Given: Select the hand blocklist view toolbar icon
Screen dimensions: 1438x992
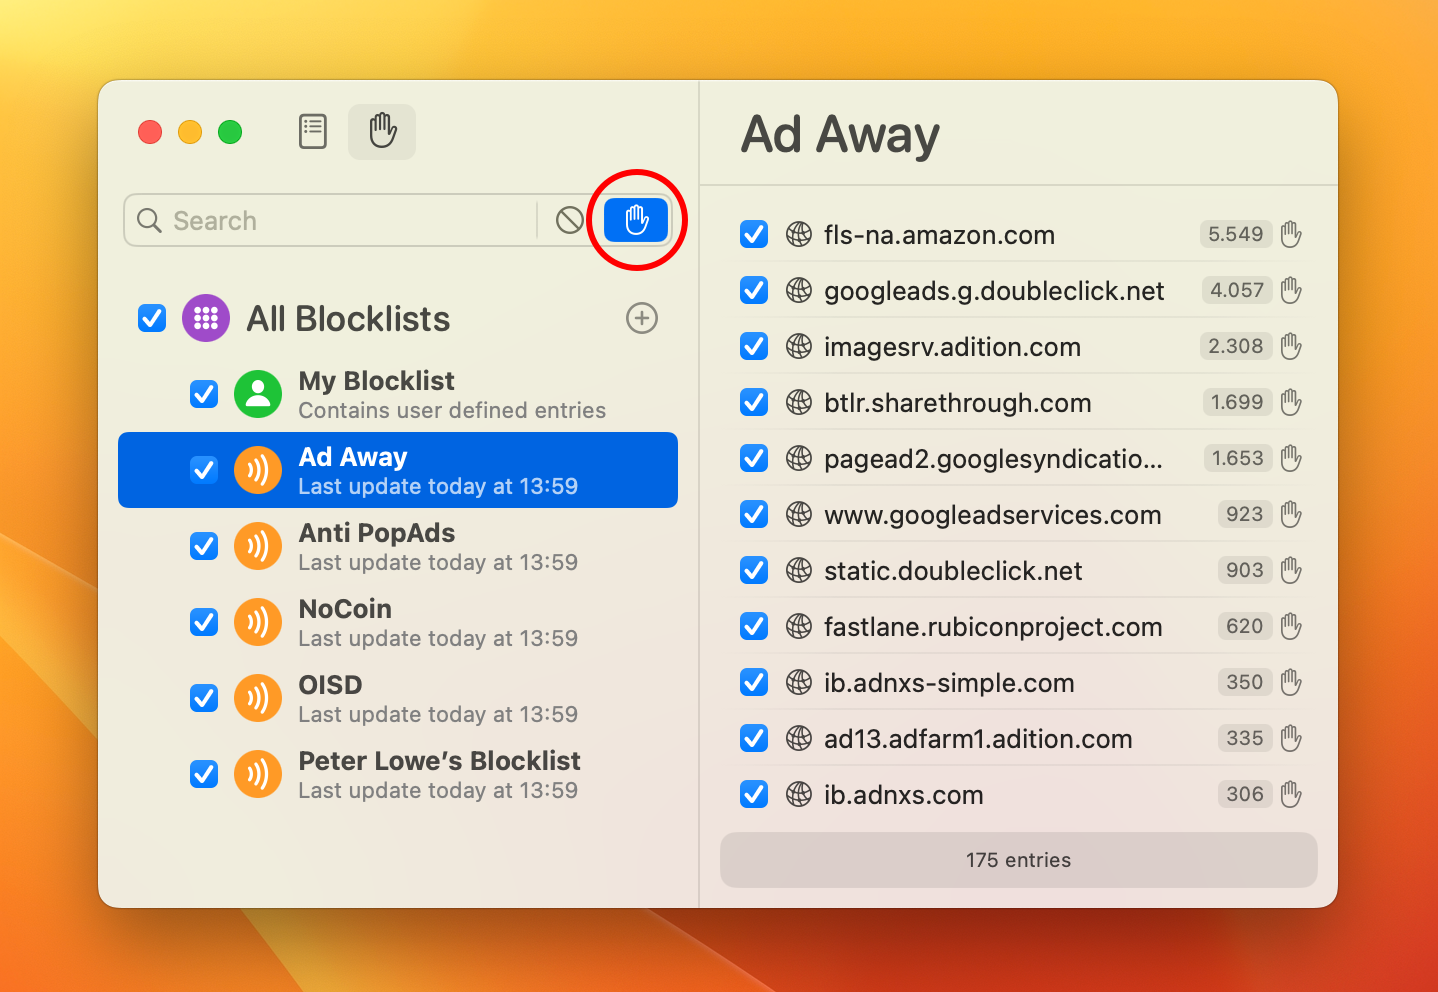Looking at the screenshot, I should click(x=382, y=131).
